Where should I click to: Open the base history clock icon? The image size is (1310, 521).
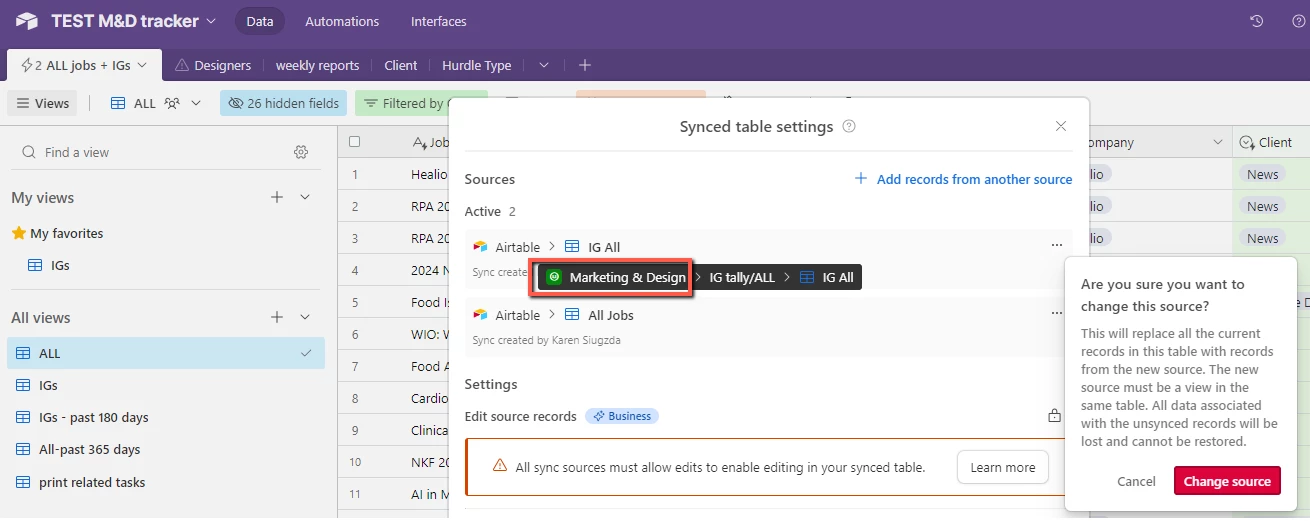point(1257,21)
